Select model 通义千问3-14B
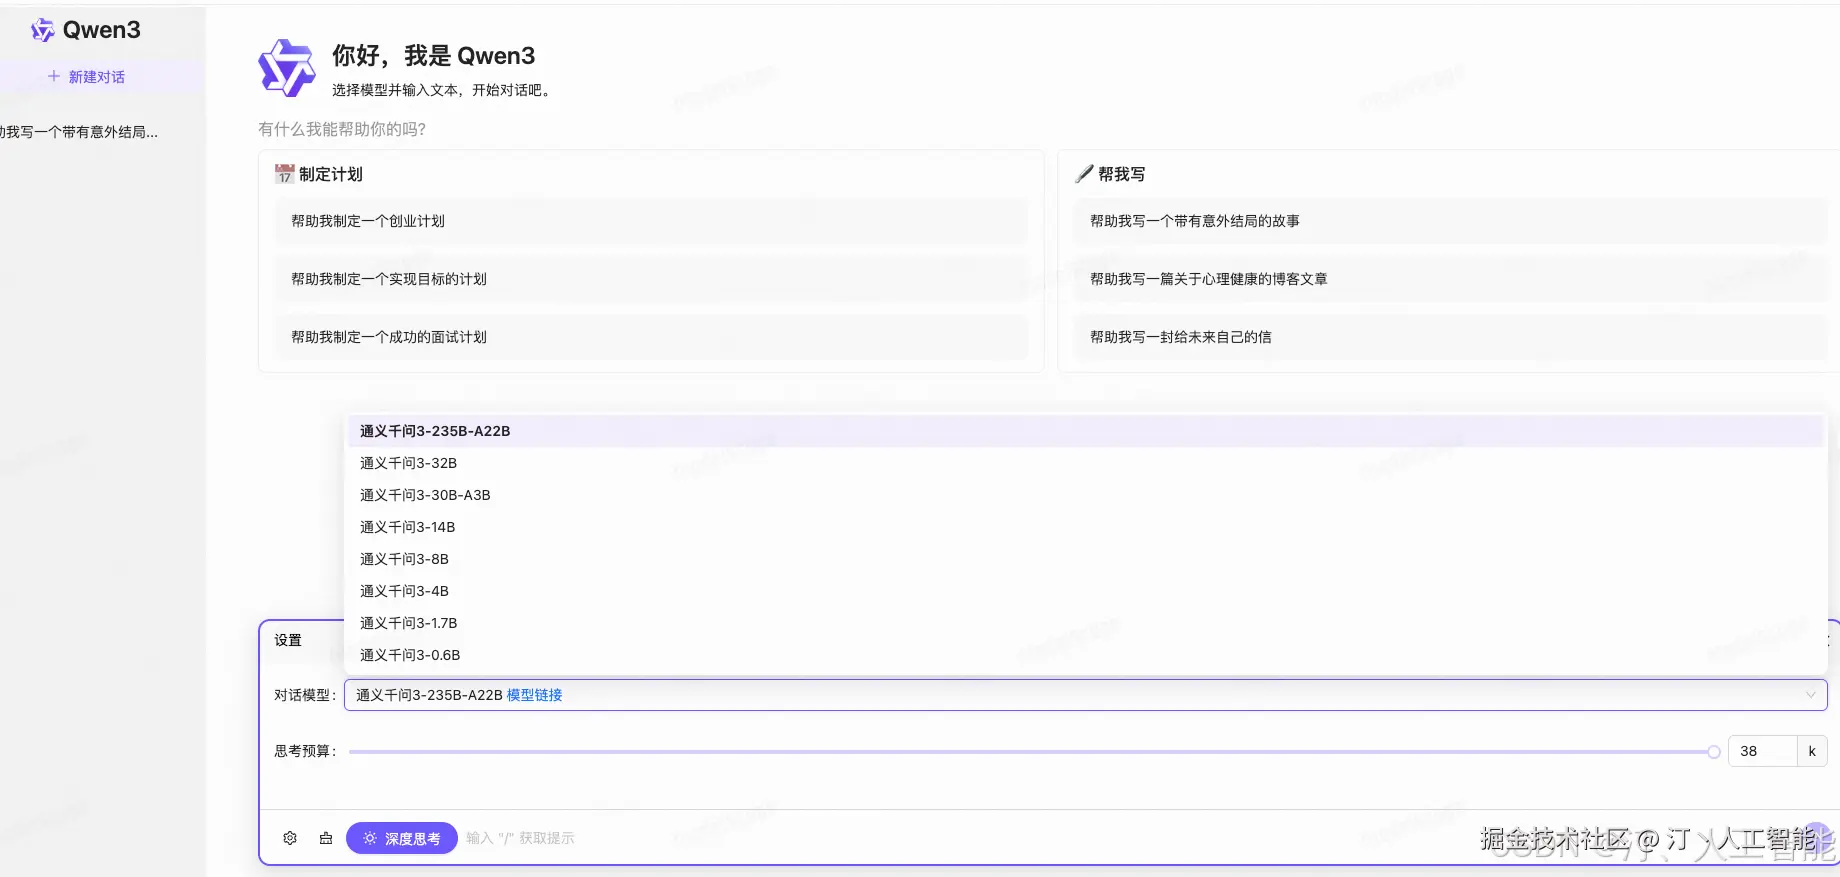Viewport: 1840px width, 877px height. coord(1085,527)
